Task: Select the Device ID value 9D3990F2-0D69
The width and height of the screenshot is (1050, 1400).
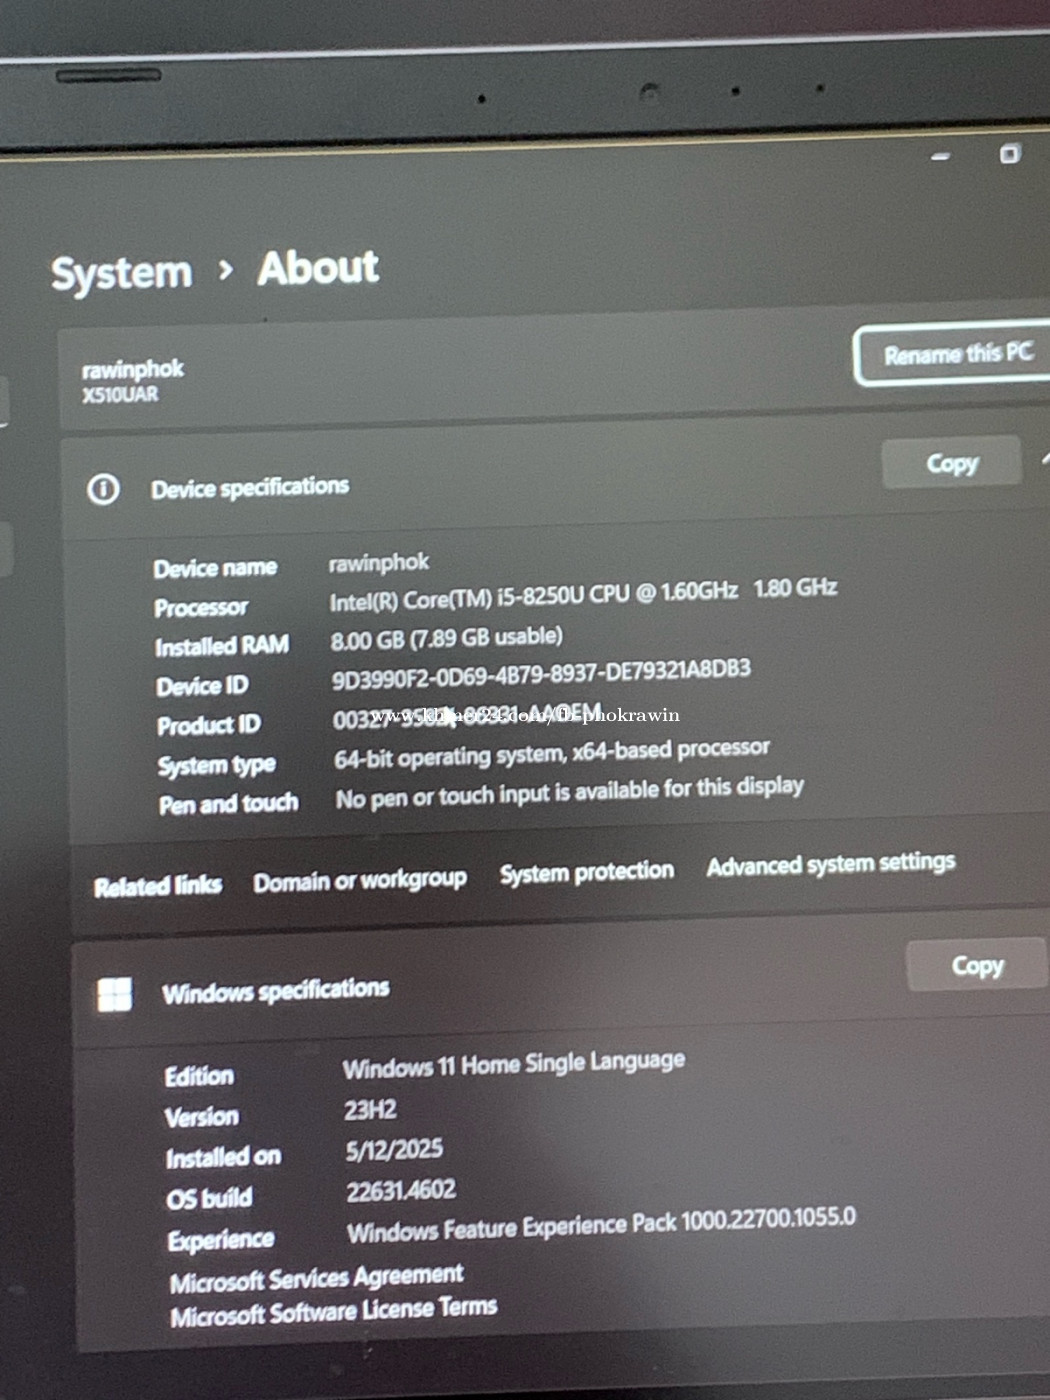Action: (541, 674)
